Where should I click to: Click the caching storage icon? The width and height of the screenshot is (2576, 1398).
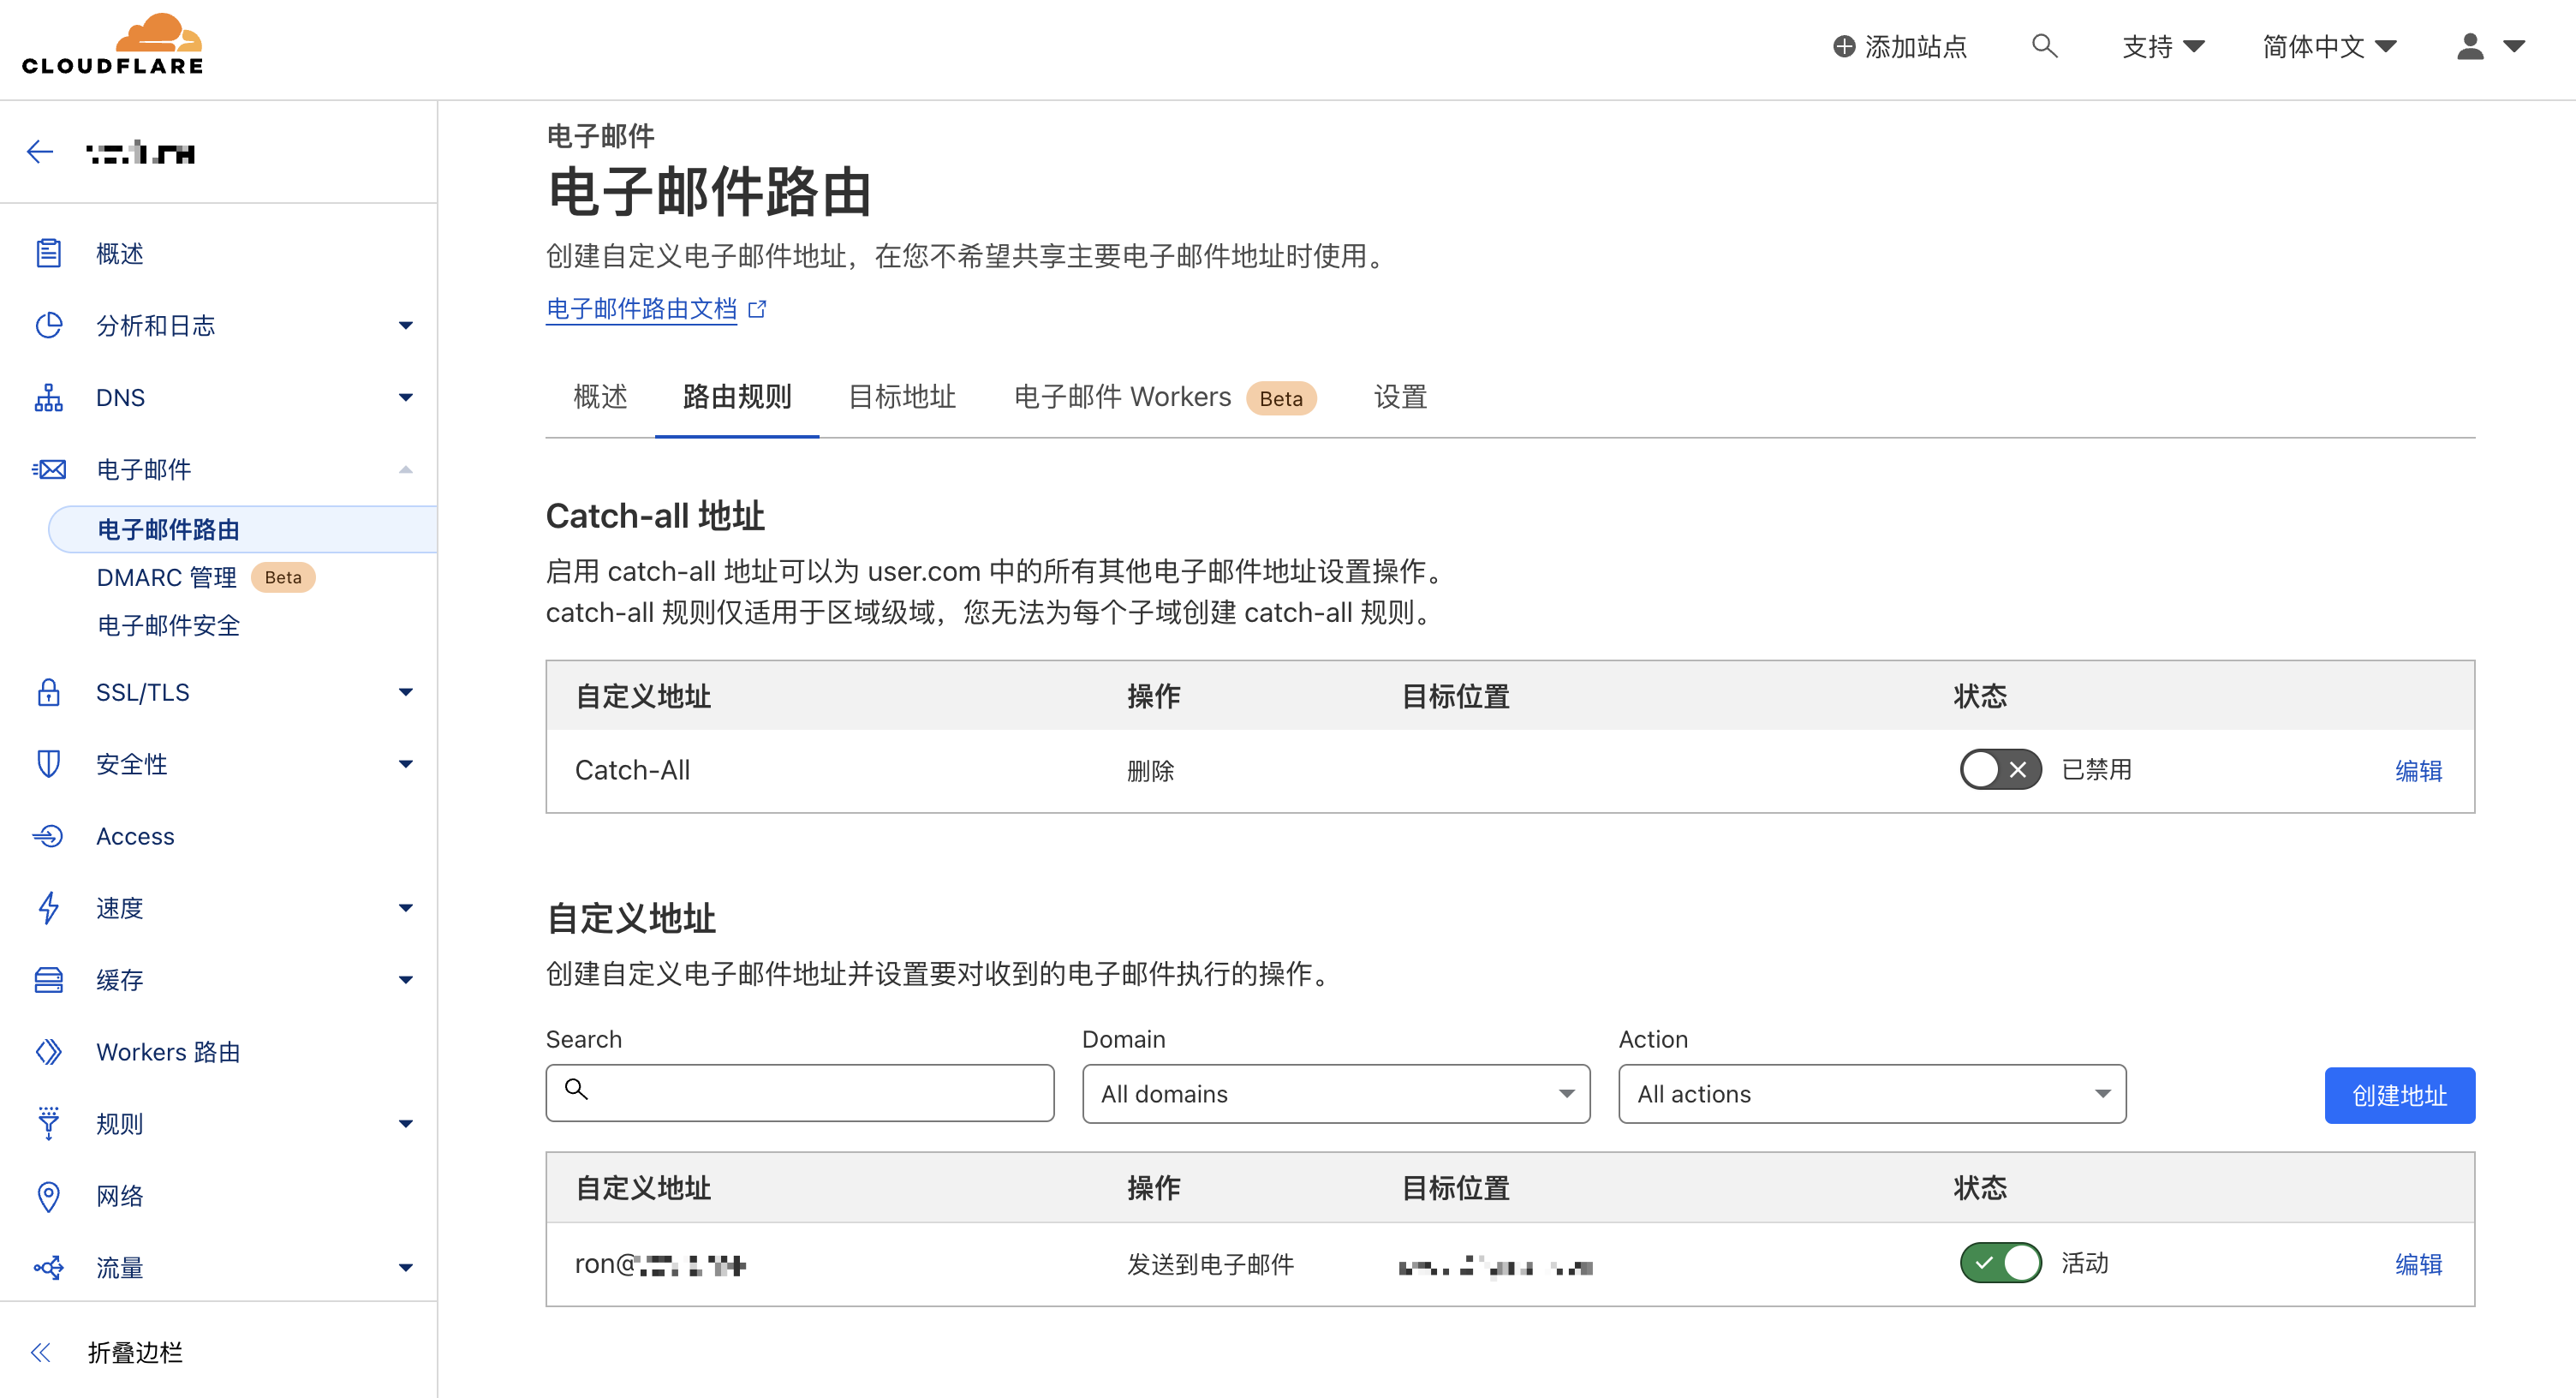[x=48, y=980]
